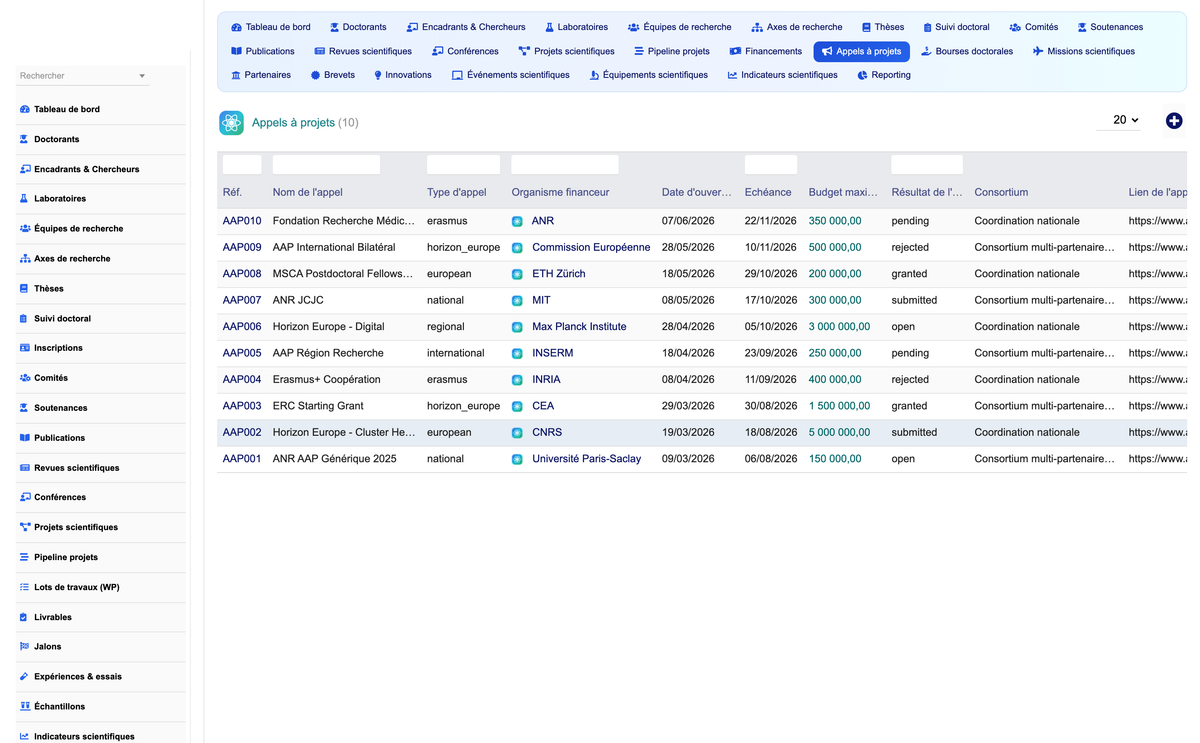
Task: Click sidebar Axes de recherche hierarchy icon
Action: (25, 258)
